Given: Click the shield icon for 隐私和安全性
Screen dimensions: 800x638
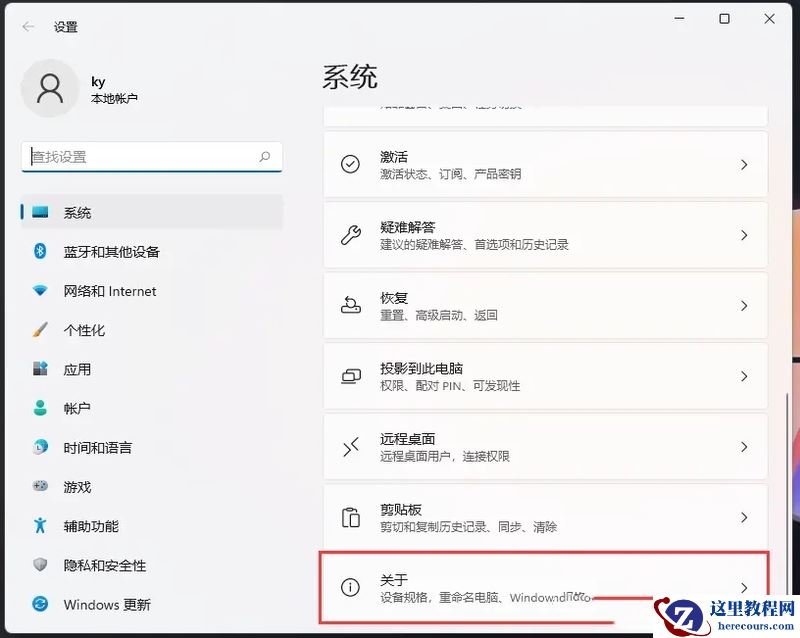Looking at the screenshot, I should (38, 565).
